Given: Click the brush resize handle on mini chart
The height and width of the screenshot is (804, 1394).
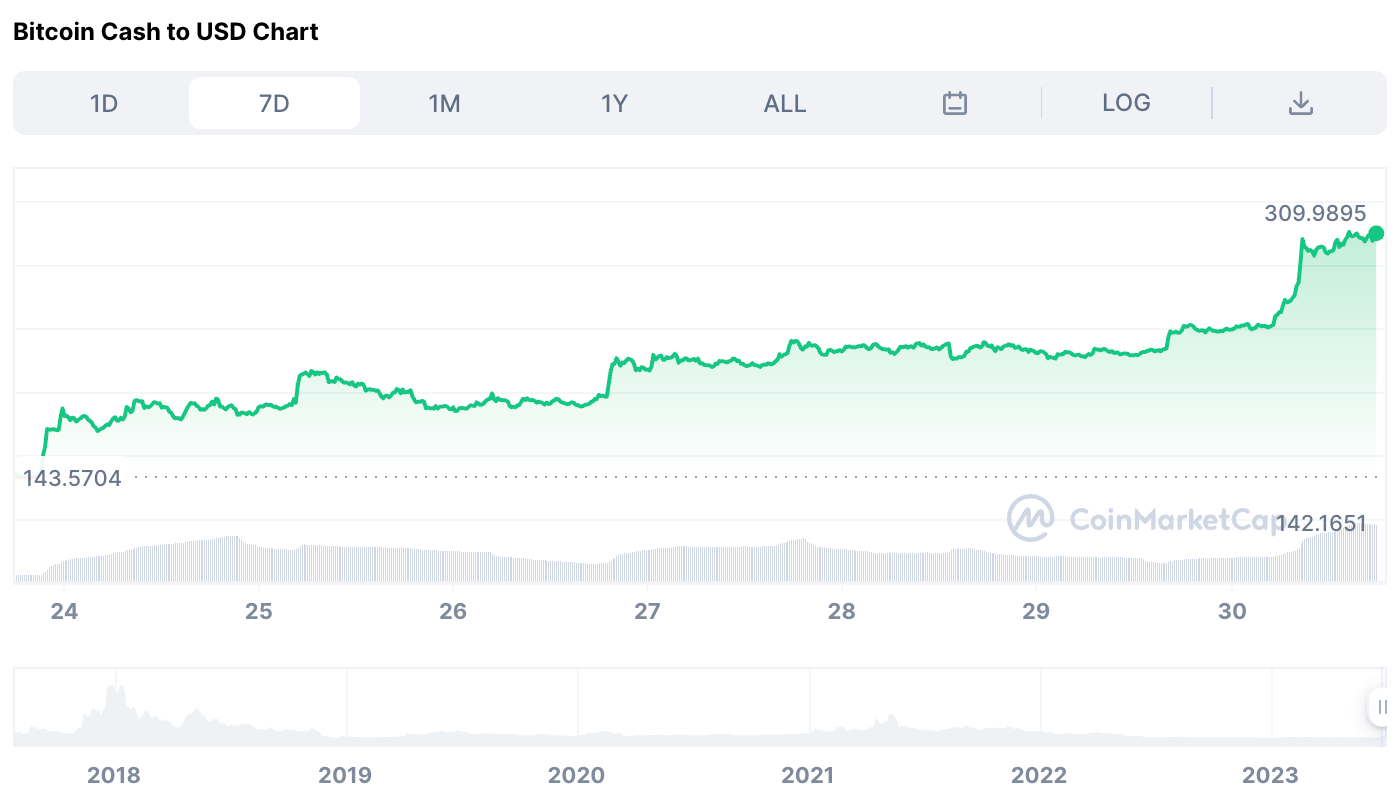Looking at the screenshot, I should [x=1382, y=706].
